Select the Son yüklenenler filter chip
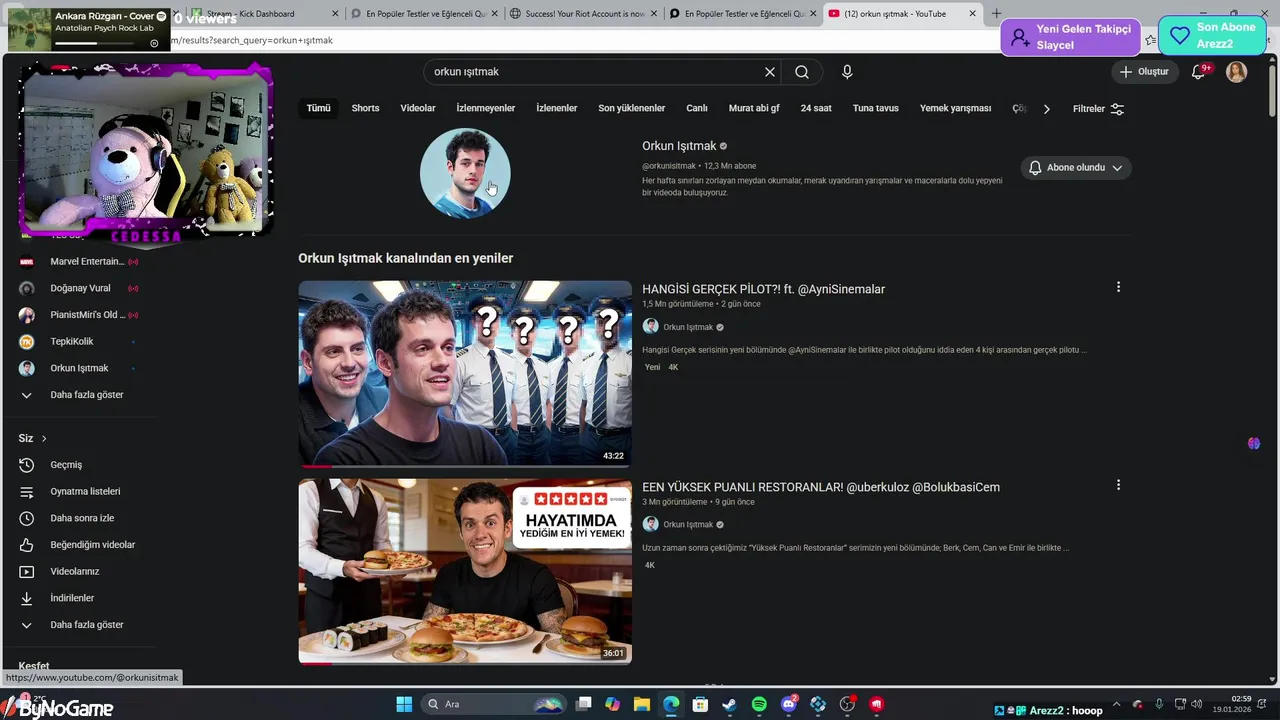This screenshot has width=1280, height=720. tap(631, 108)
